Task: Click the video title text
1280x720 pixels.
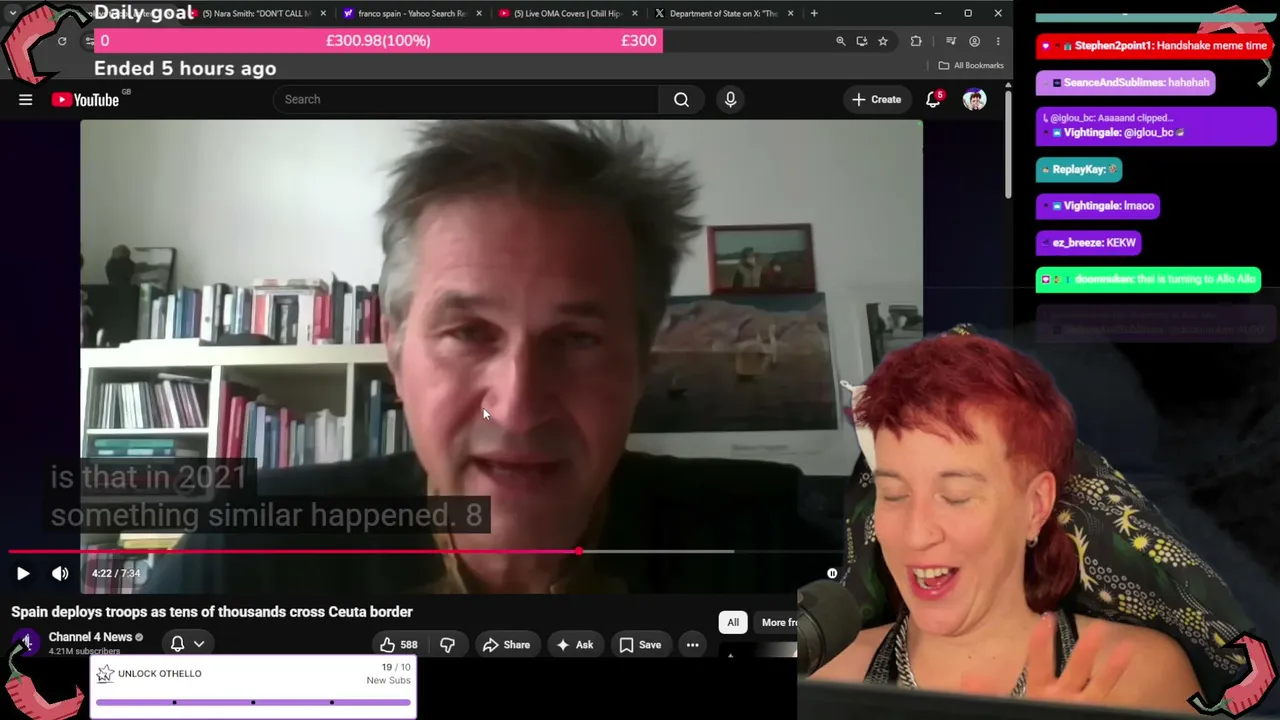Action: [212, 612]
